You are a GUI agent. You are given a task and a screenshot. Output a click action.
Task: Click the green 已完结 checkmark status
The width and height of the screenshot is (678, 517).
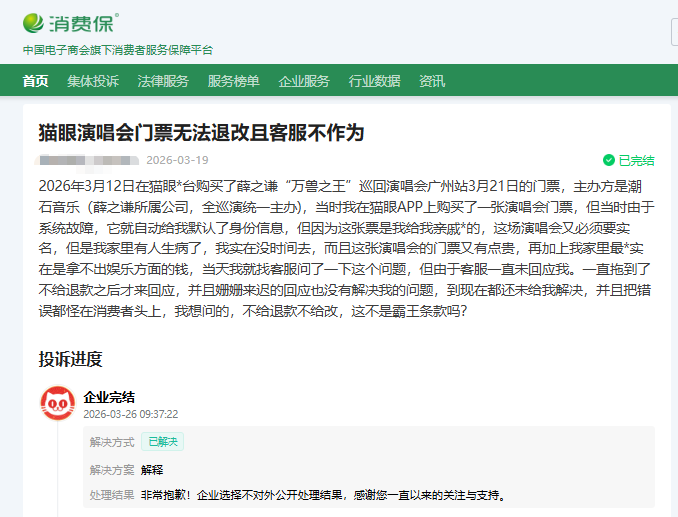[629, 160]
